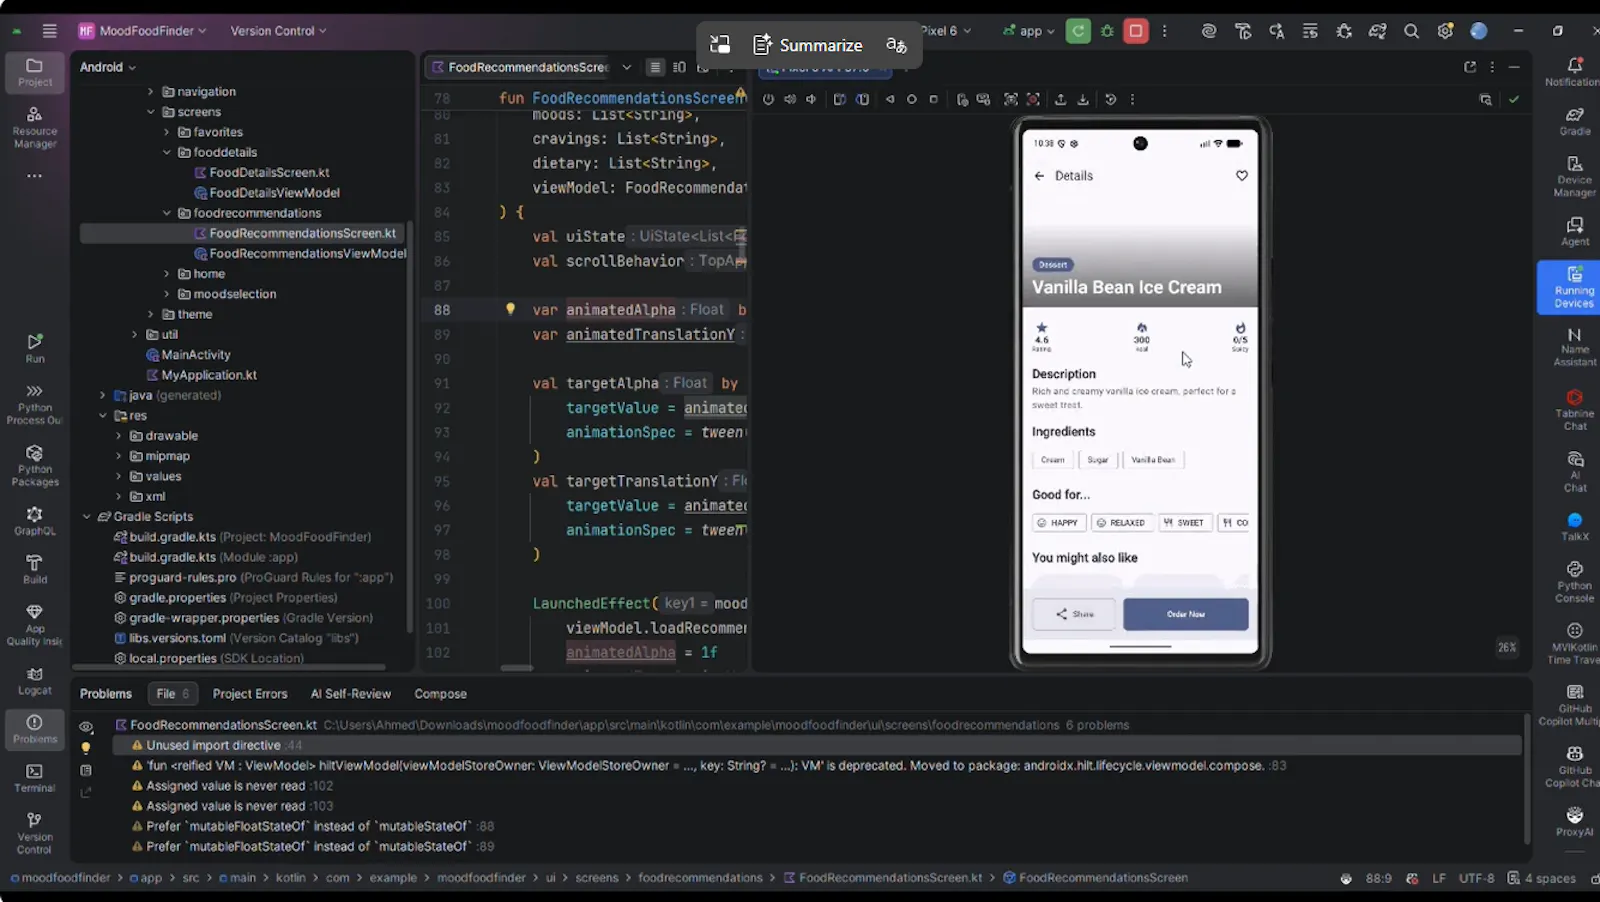Open the Gradle tool window

(1574, 121)
